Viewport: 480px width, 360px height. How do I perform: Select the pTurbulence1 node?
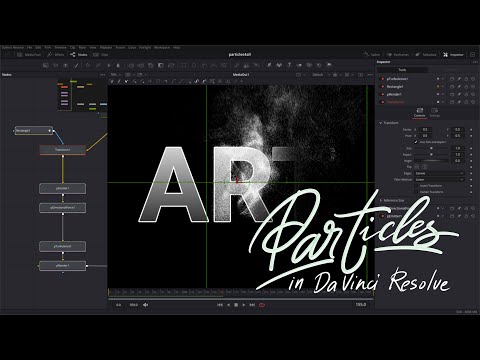pyautogui.click(x=63, y=246)
